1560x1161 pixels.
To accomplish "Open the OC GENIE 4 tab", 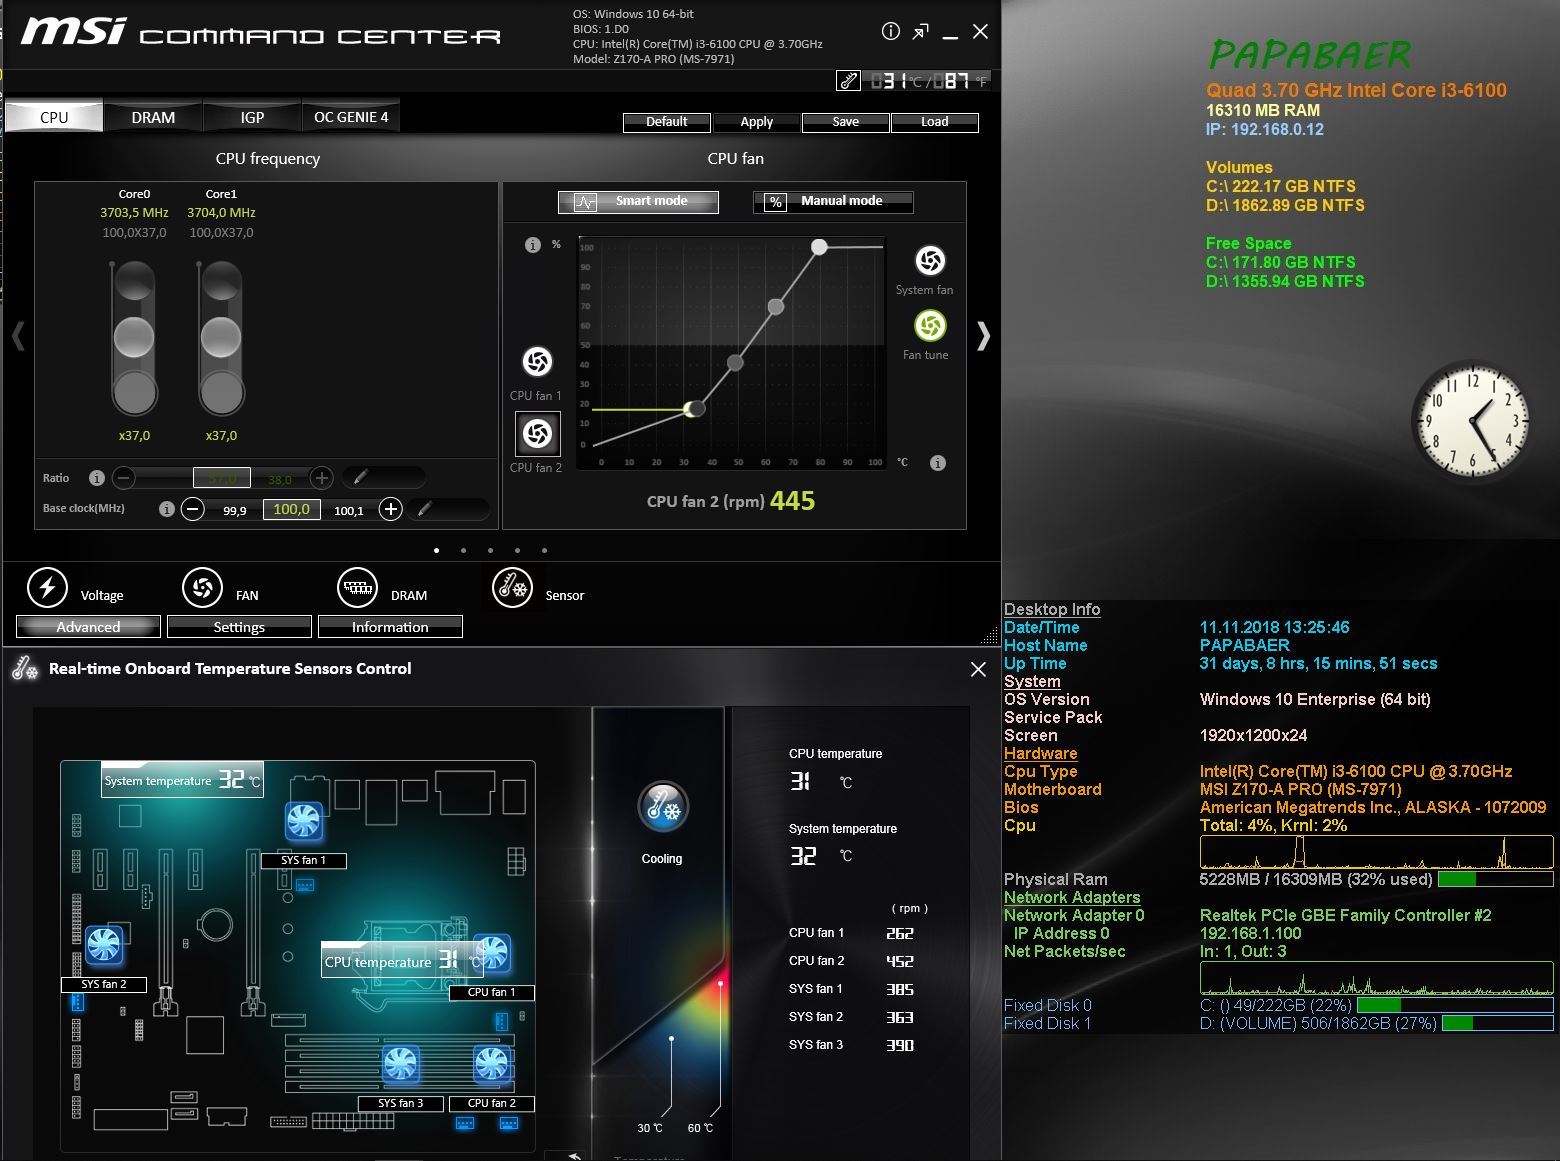I will tap(351, 117).
